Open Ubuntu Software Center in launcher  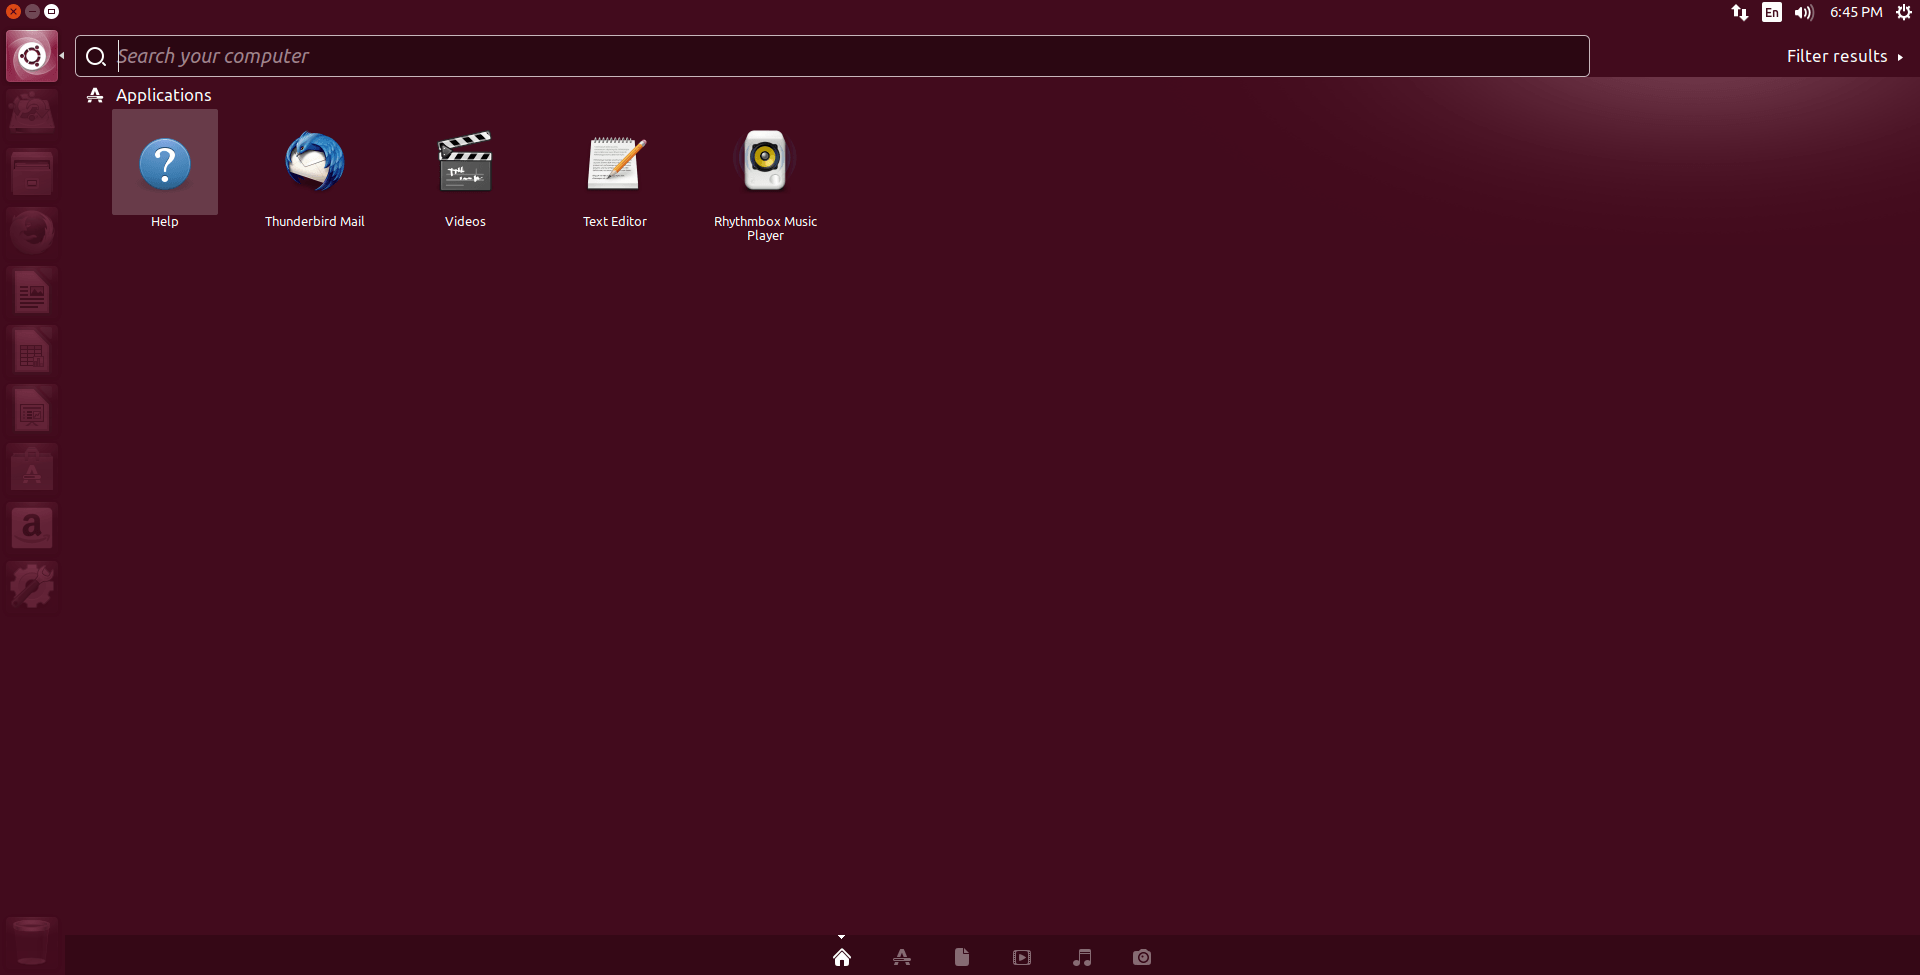pyautogui.click(x=32, y=468)
